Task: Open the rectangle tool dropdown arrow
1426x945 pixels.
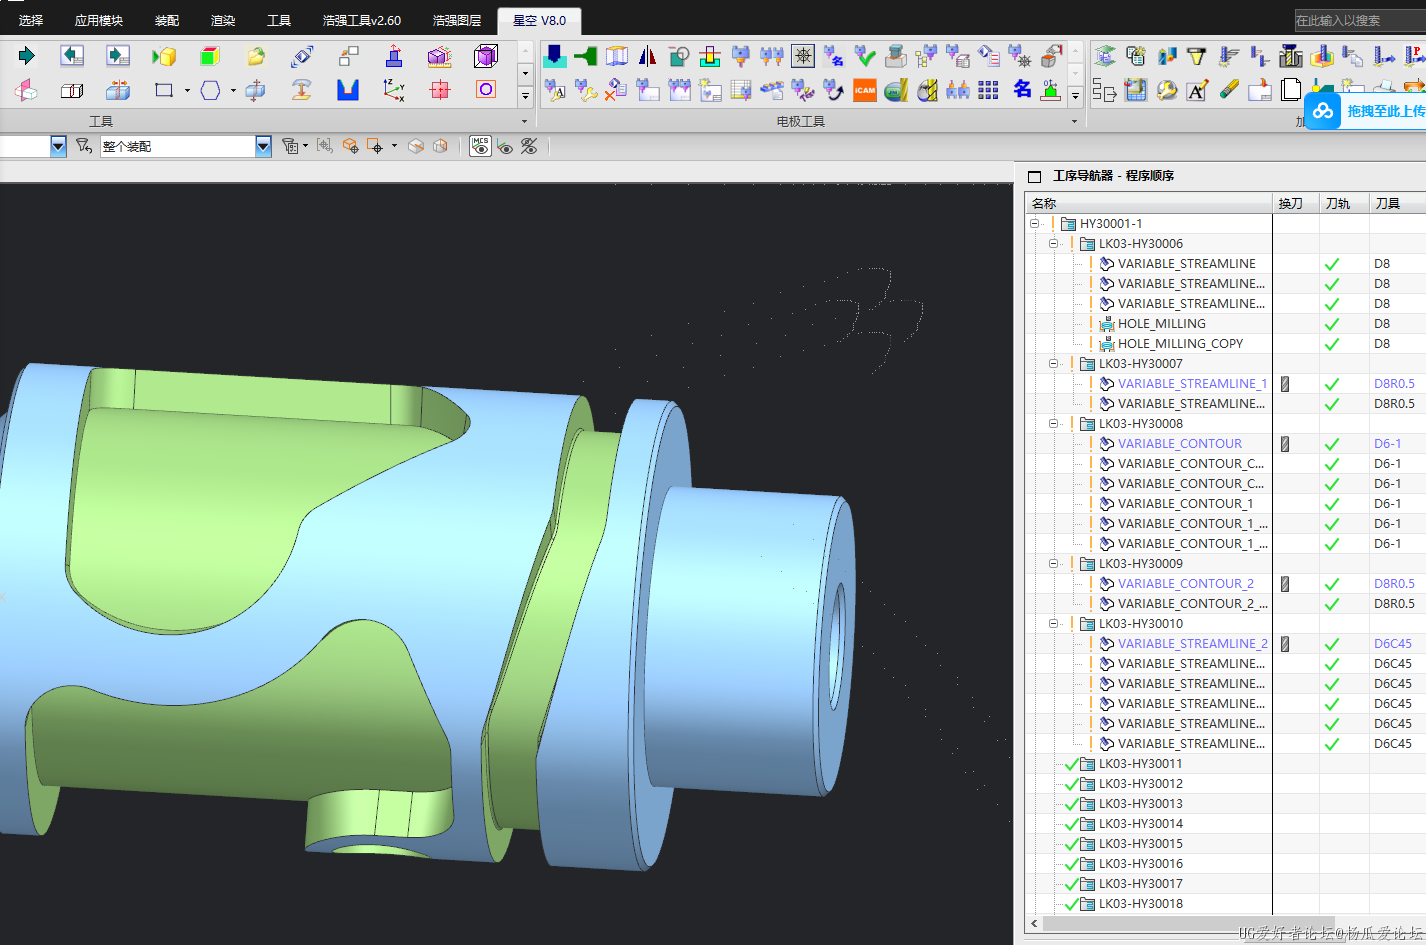Action: 187,90
